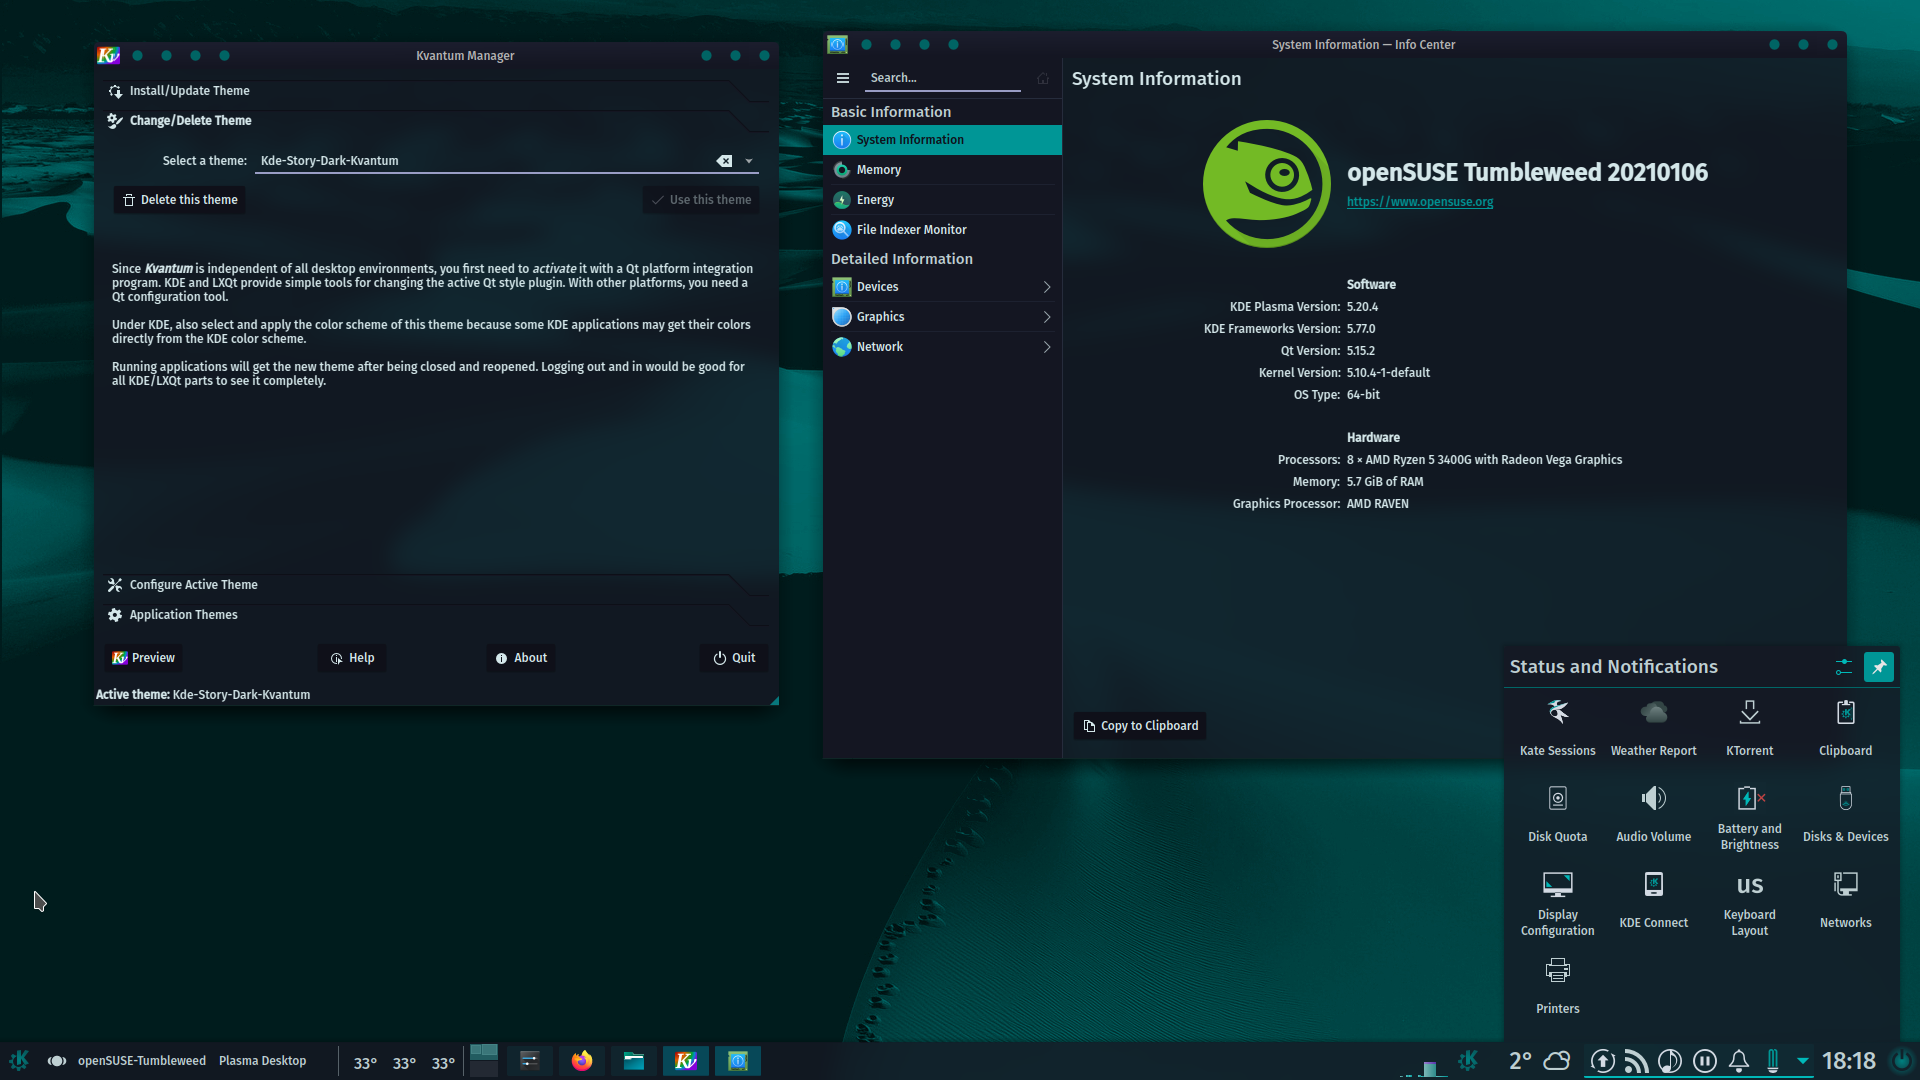
Task: Click the Kvantum Manager title bar icon
Action: coord(108,56)
